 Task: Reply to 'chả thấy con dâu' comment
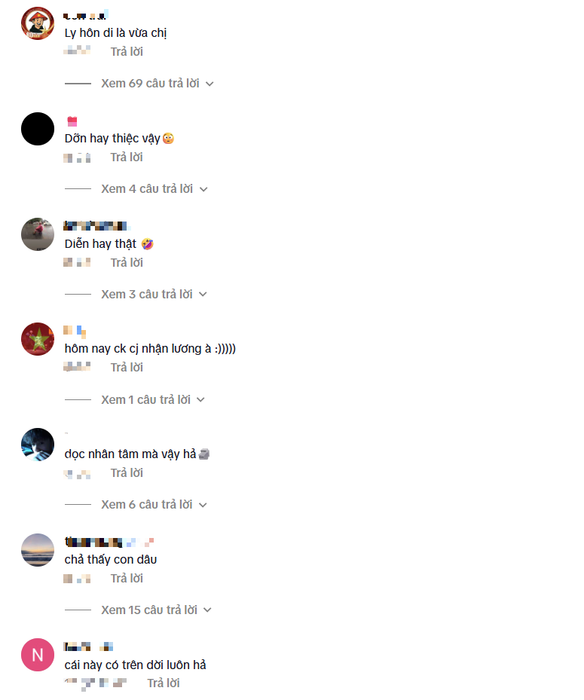click(x=127, y=578)
